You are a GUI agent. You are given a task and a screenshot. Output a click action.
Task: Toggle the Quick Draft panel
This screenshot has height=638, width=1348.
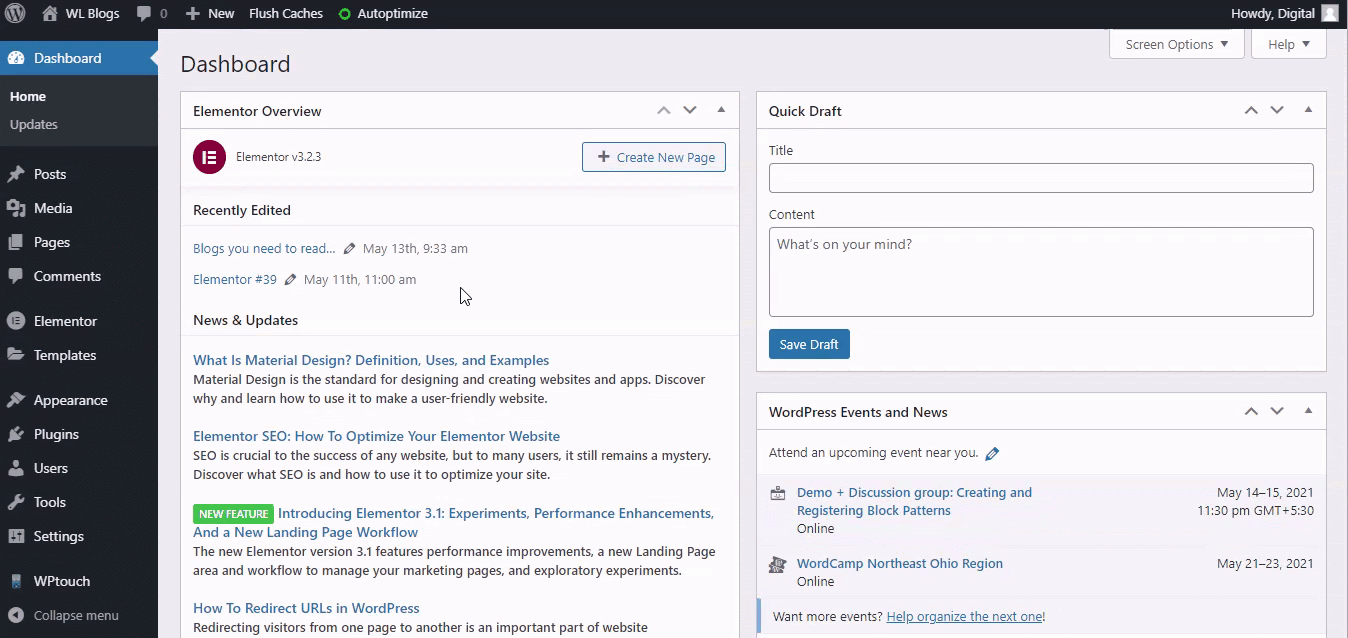point(1308,110)
